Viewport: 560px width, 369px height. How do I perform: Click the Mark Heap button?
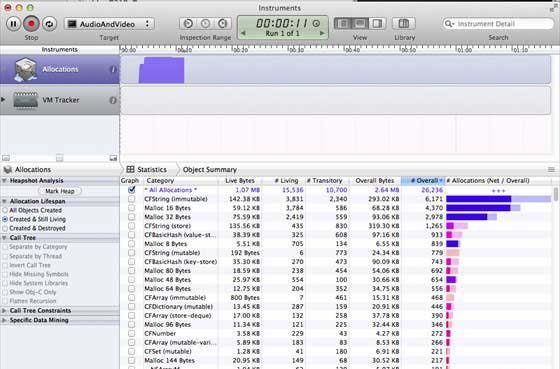60,191
